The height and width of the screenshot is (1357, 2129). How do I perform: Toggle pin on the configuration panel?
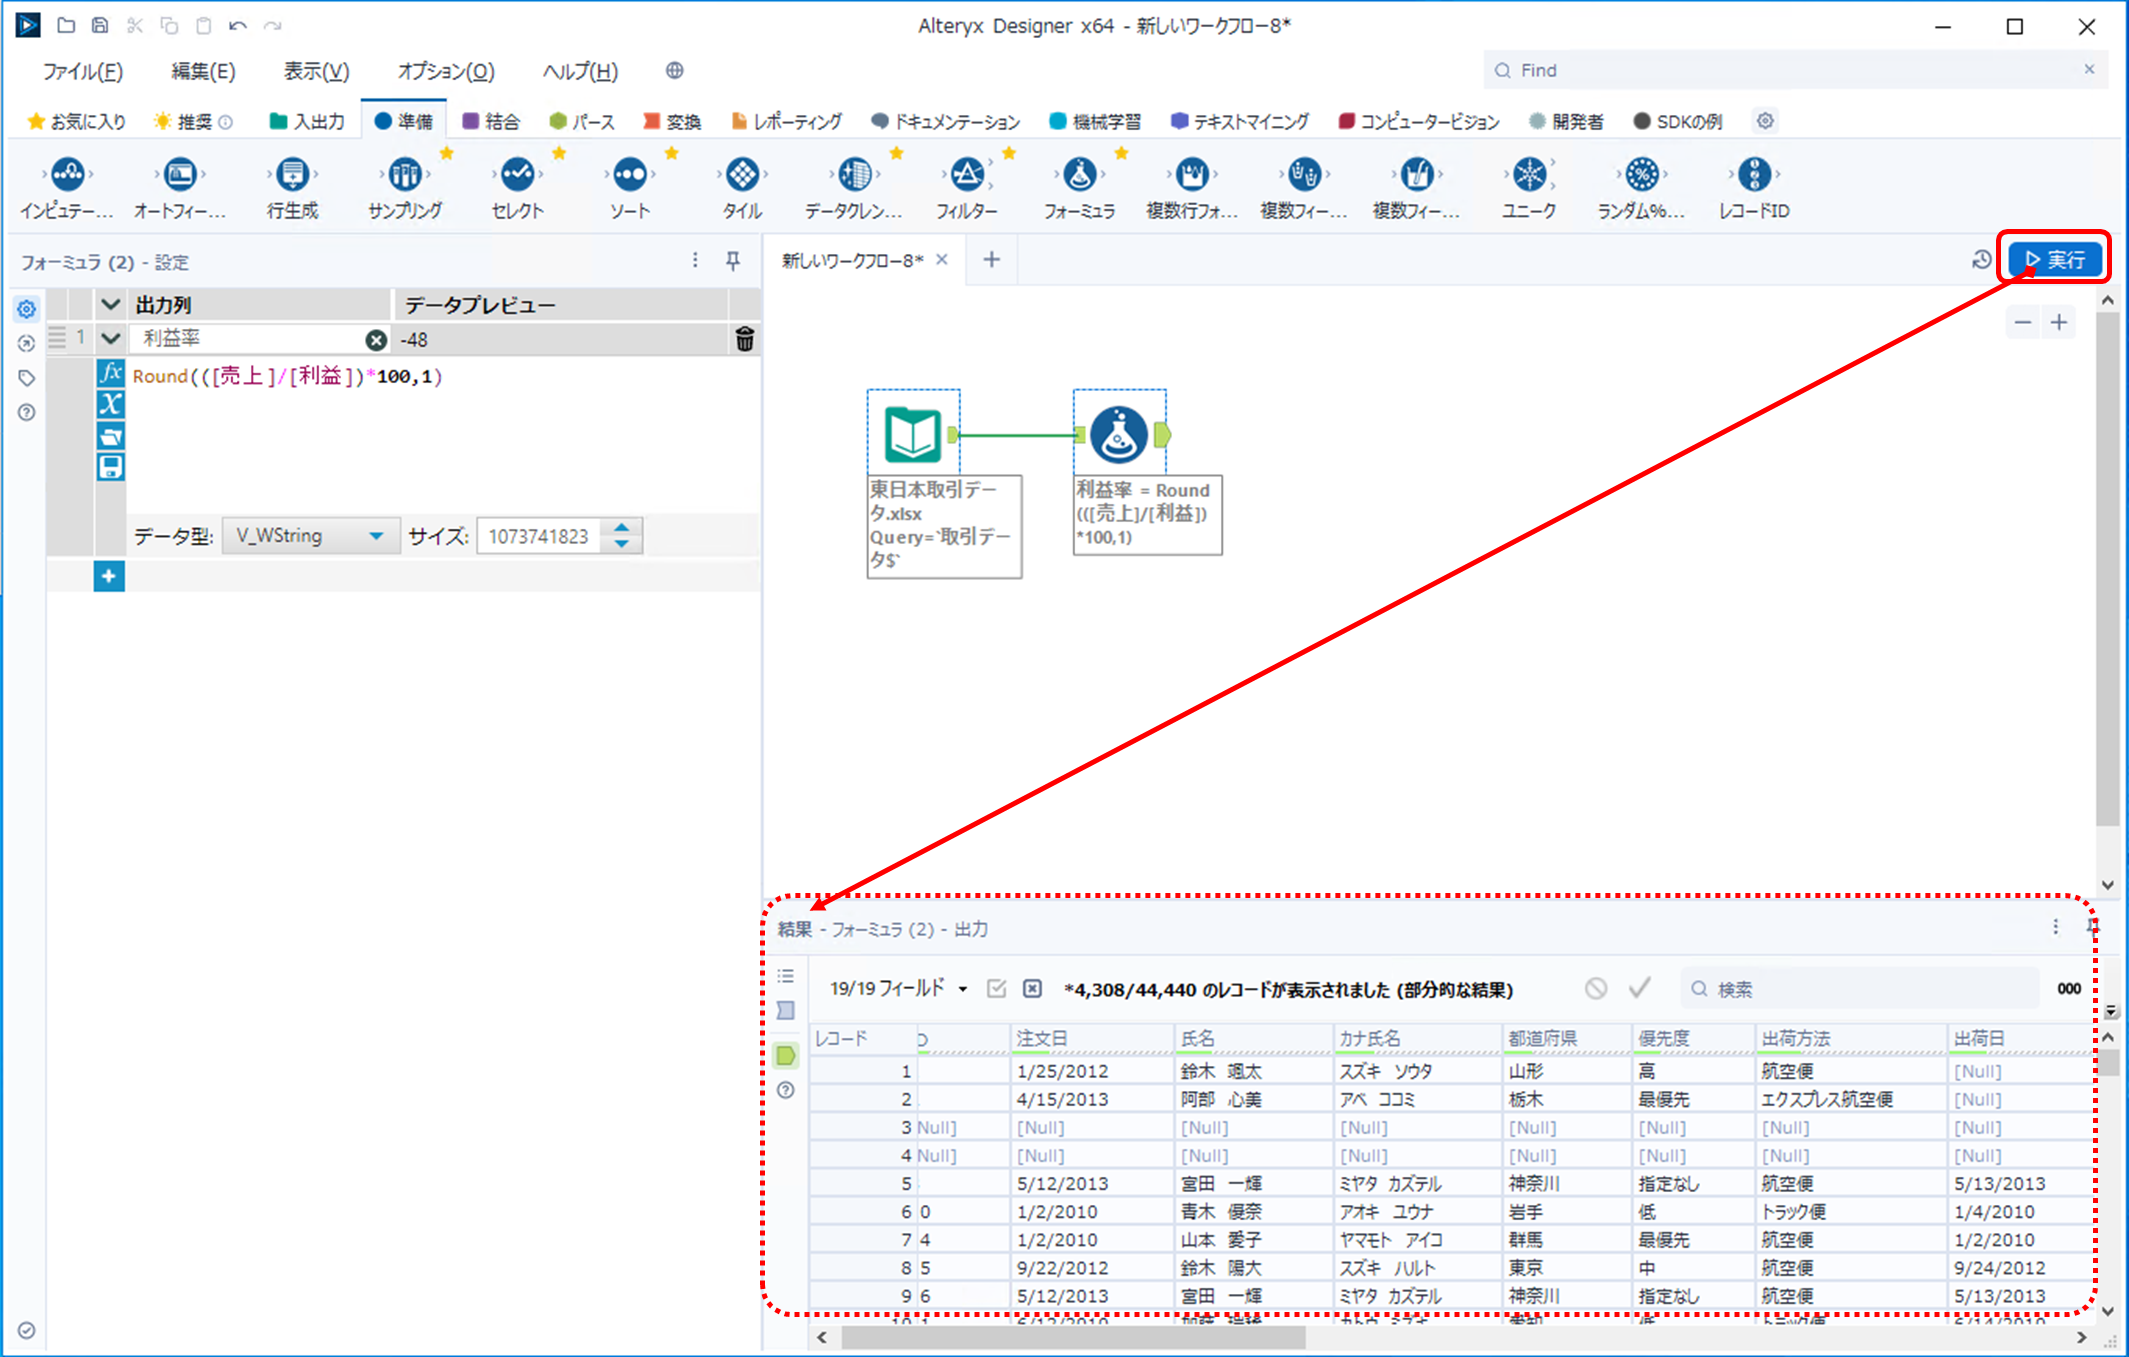tap(733, 261)
